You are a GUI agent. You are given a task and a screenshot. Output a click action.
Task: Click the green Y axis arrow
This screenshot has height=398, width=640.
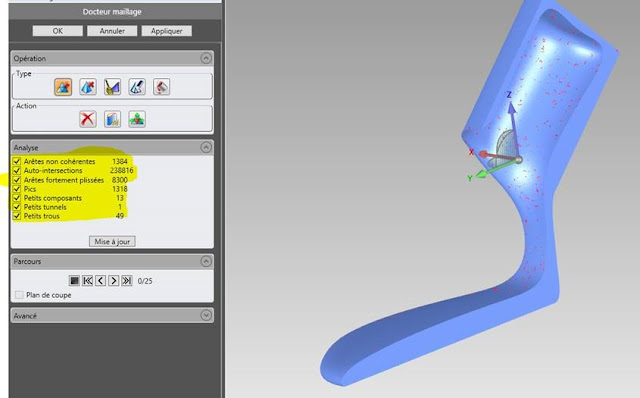tap(482, 173)
